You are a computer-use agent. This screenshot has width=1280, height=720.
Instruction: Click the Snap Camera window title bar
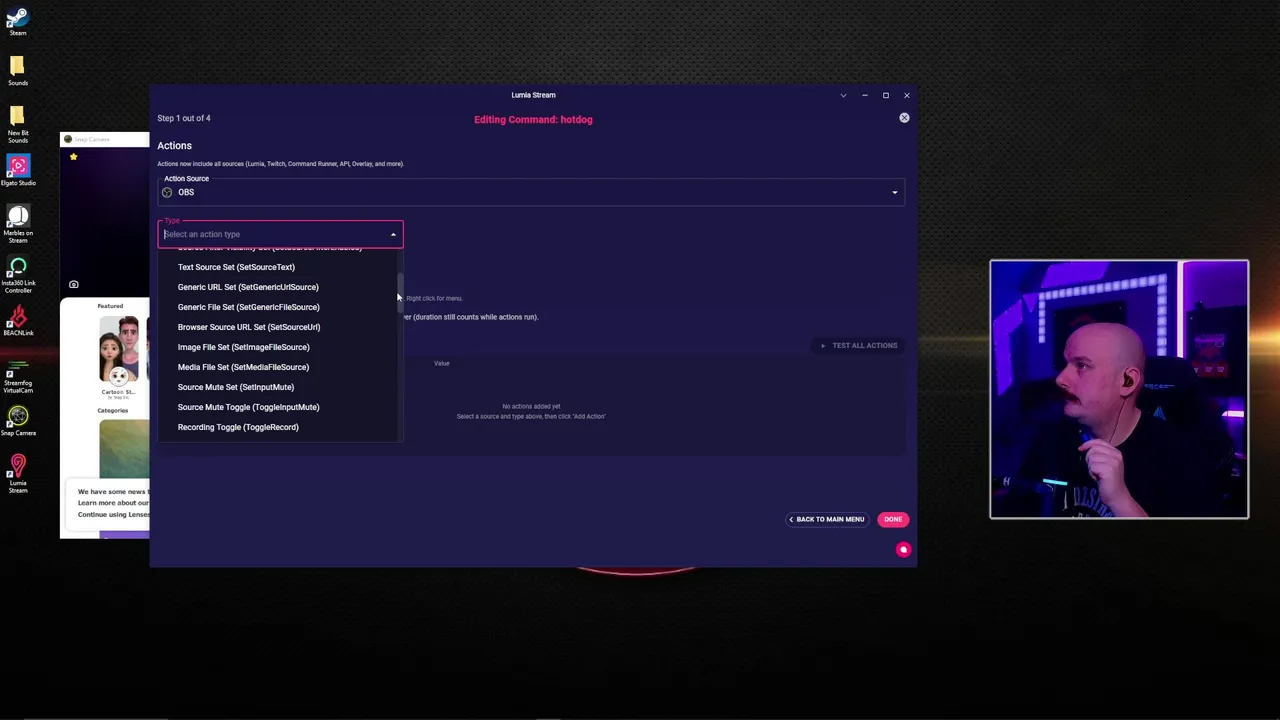105,139
